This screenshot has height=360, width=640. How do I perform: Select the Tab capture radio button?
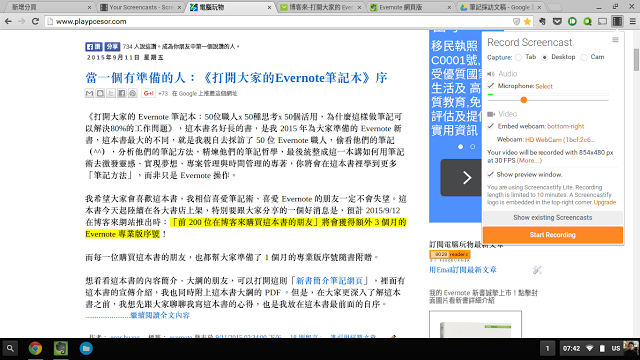518,58
